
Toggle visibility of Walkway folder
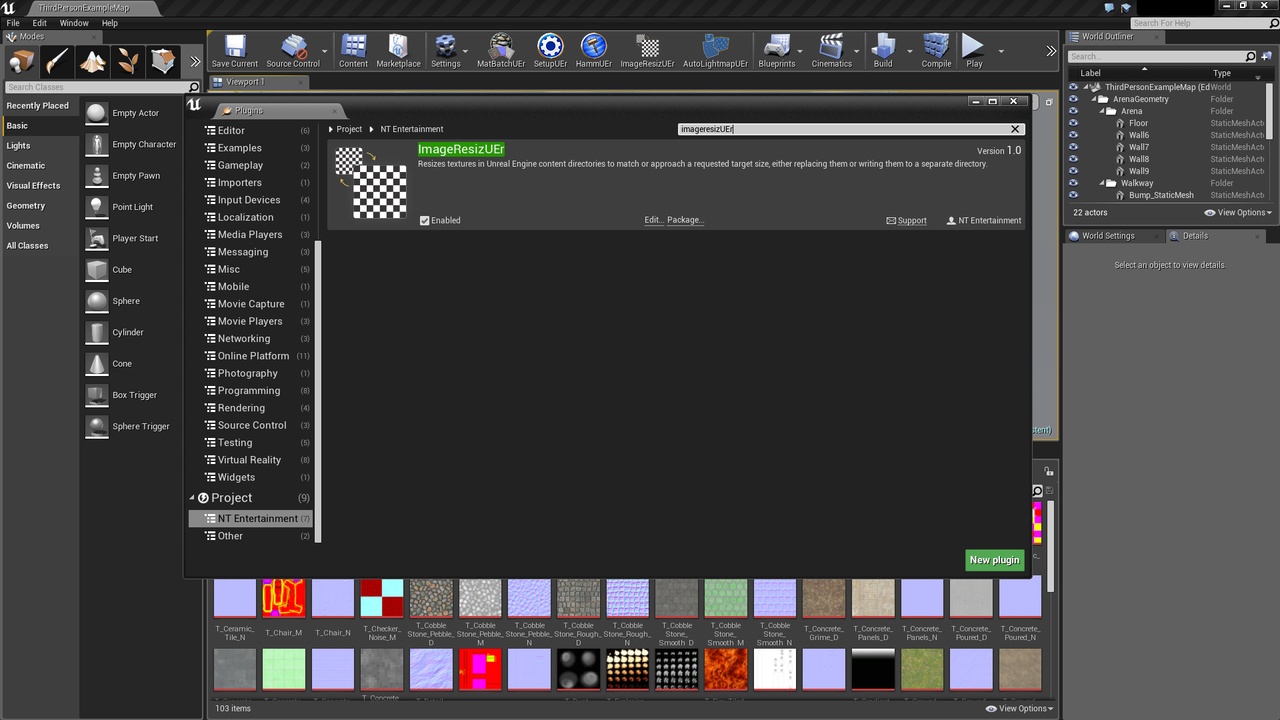(1073, 183)
